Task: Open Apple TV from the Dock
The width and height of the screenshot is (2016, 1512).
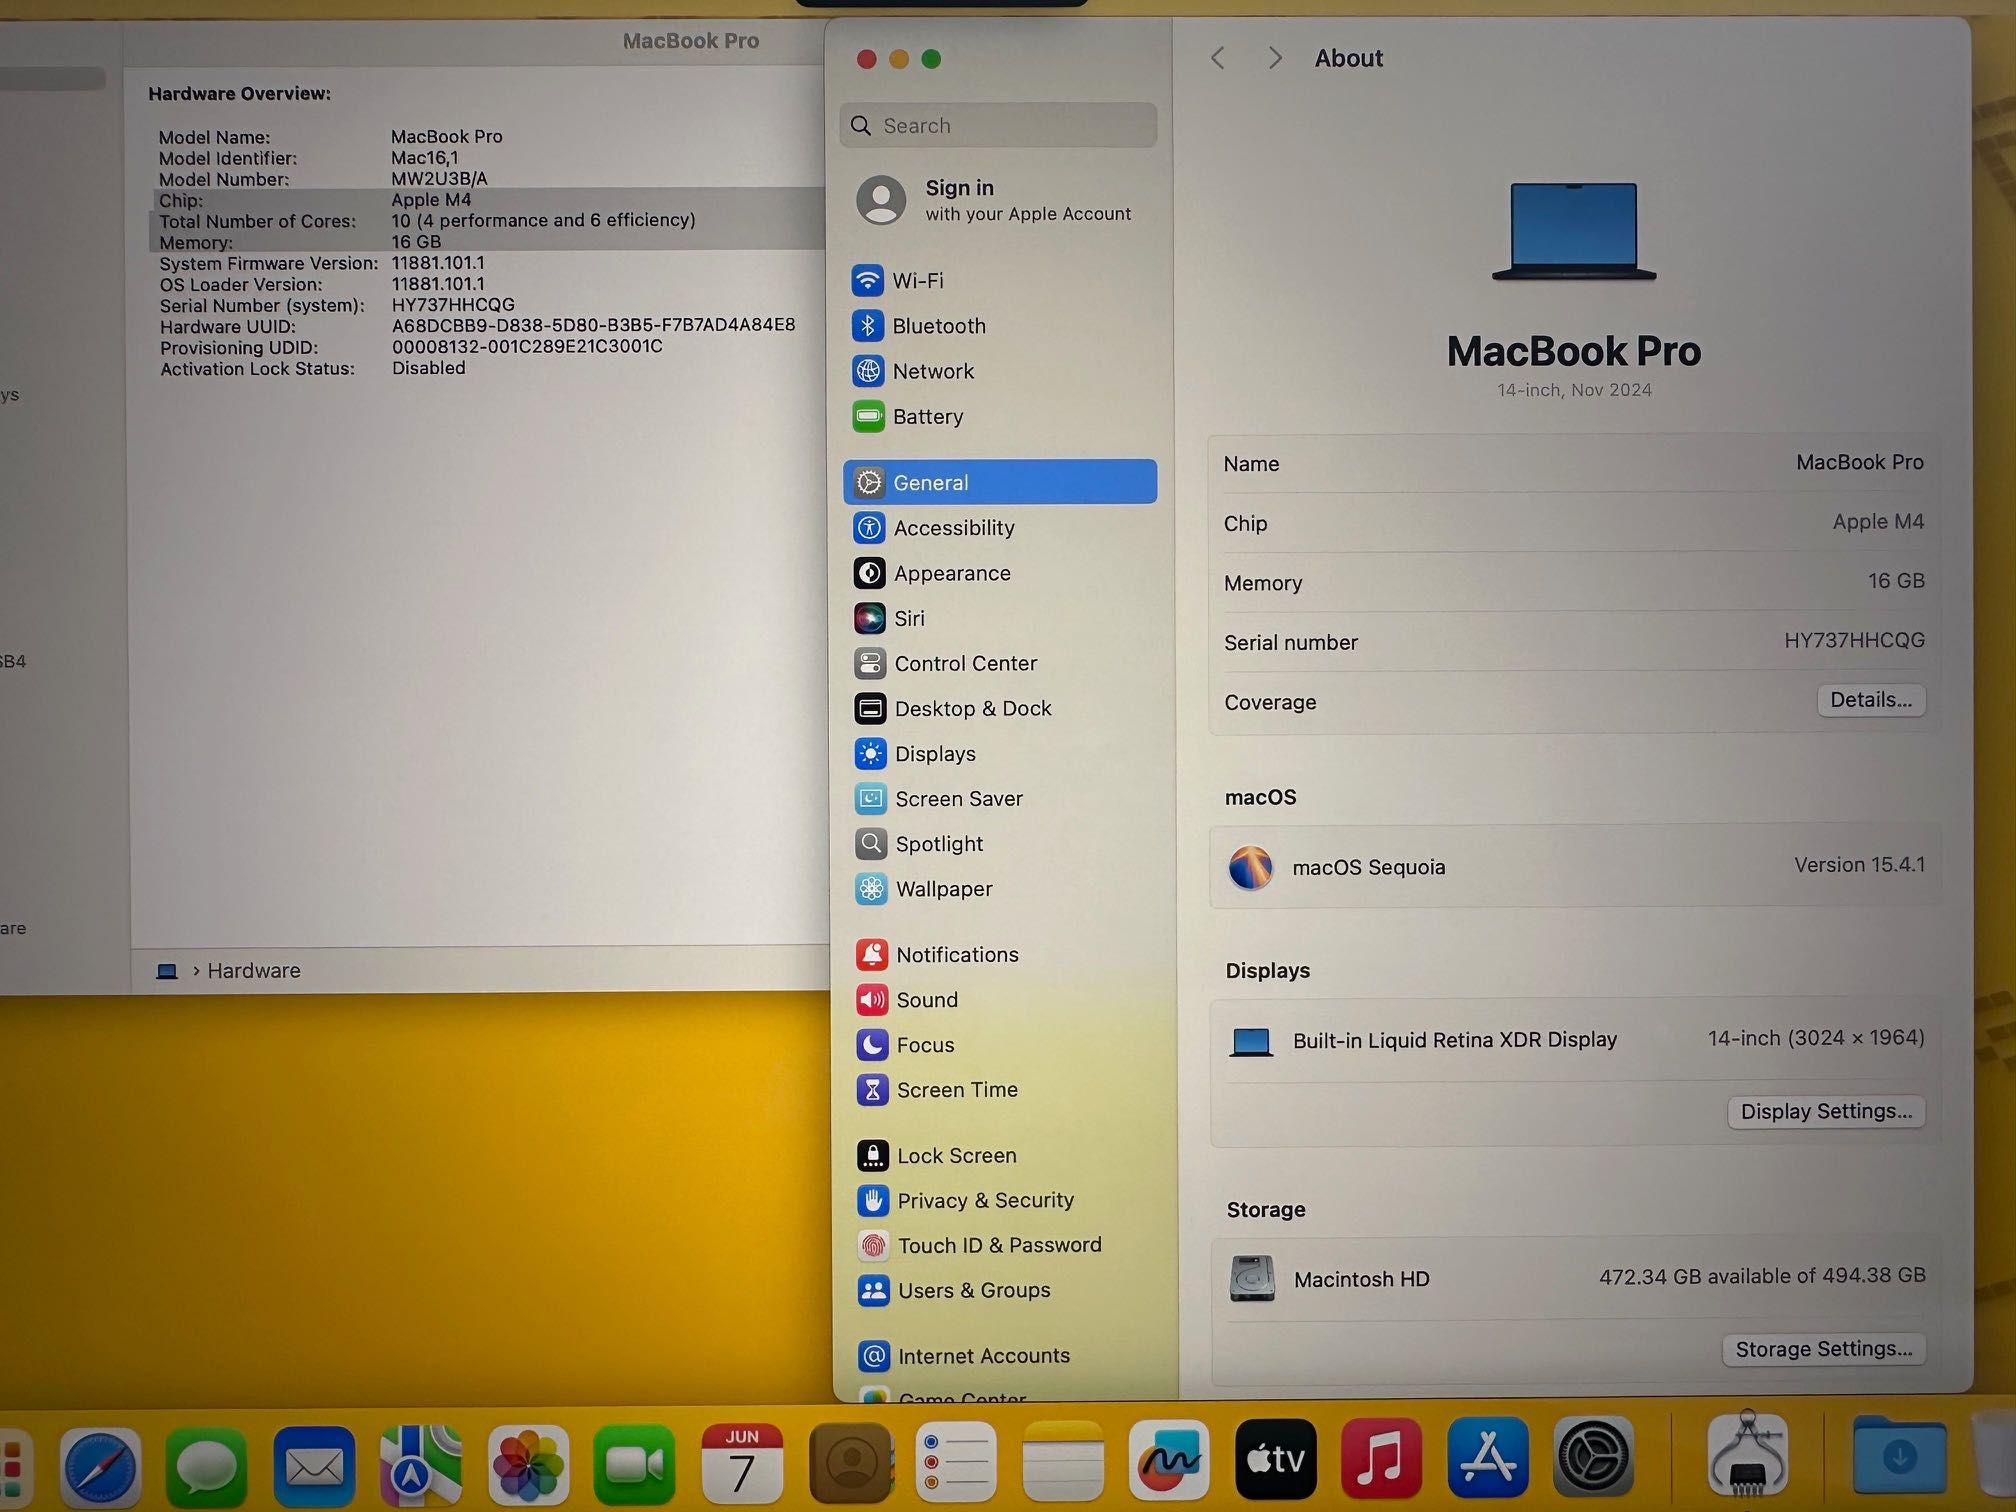Action: tap(1276, 1460)
